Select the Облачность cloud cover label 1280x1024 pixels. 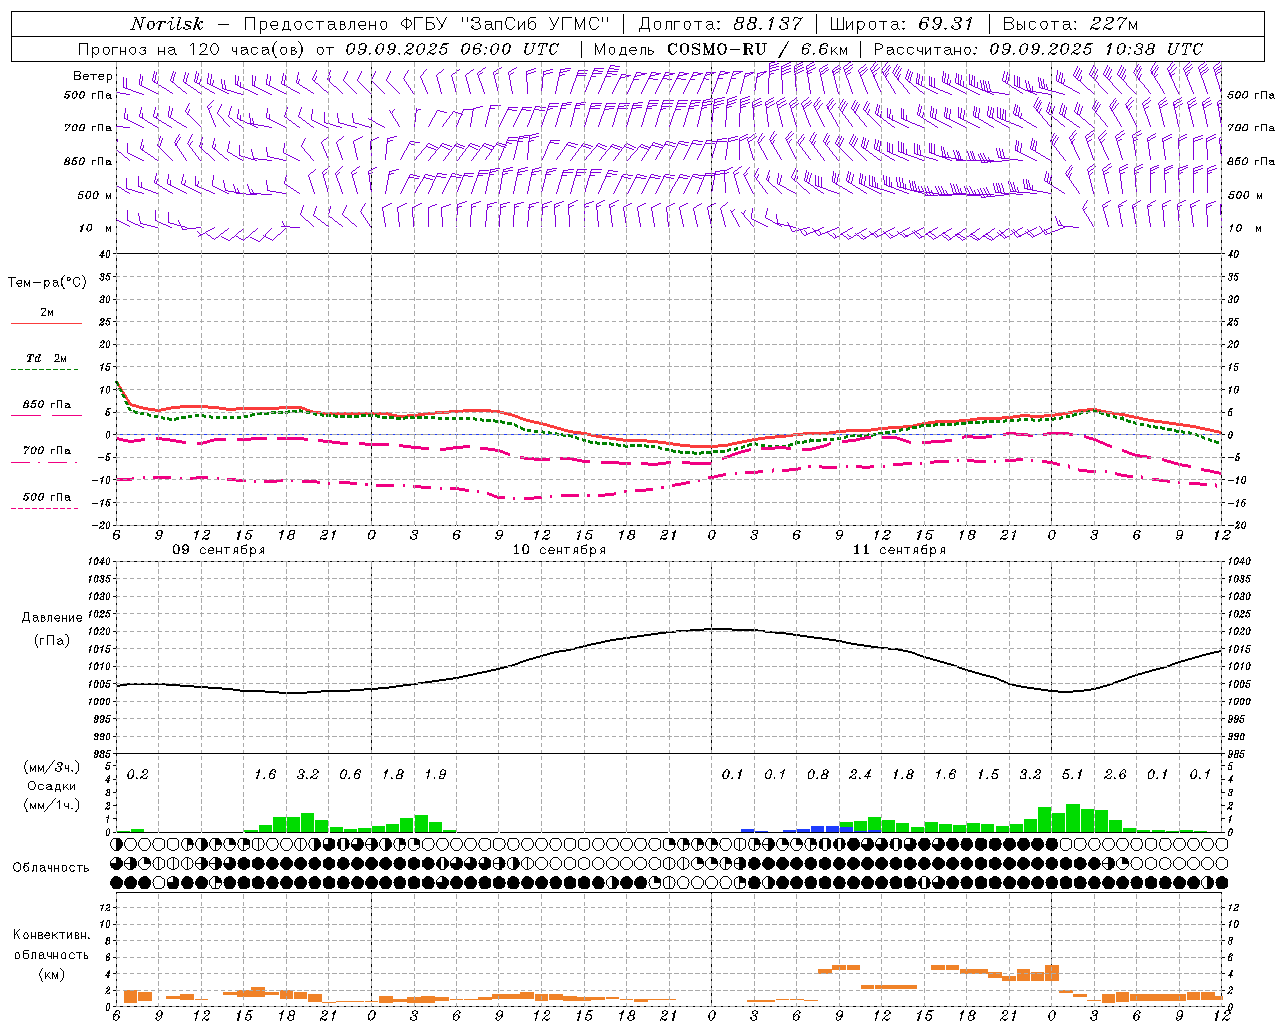click(51, 868)
